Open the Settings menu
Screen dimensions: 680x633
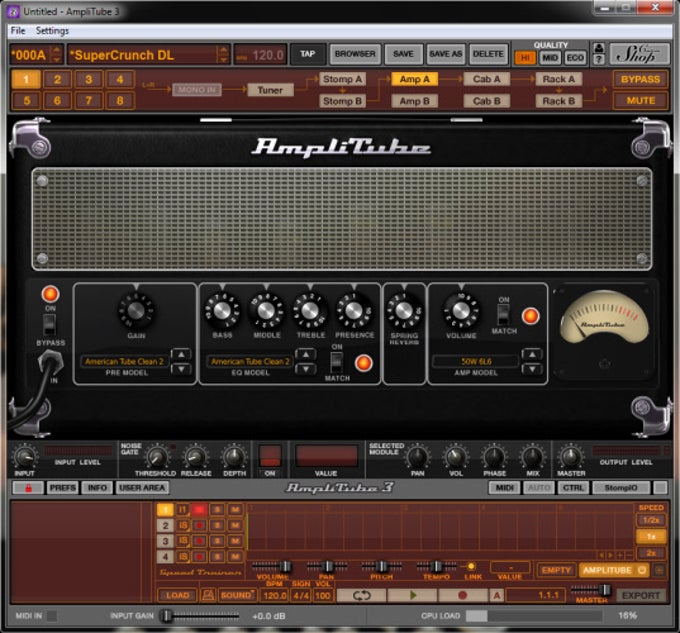point(52,30)
